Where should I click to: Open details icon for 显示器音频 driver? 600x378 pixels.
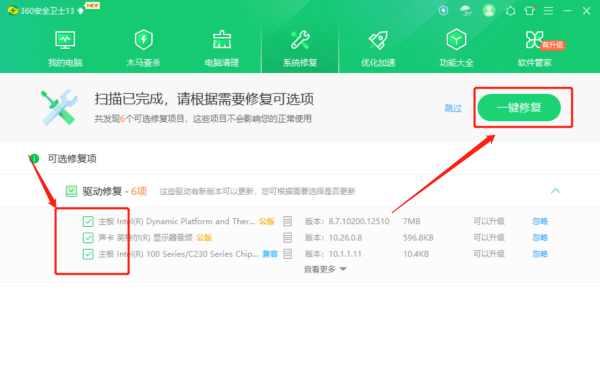pyautogui.click(x=288, y=238)
